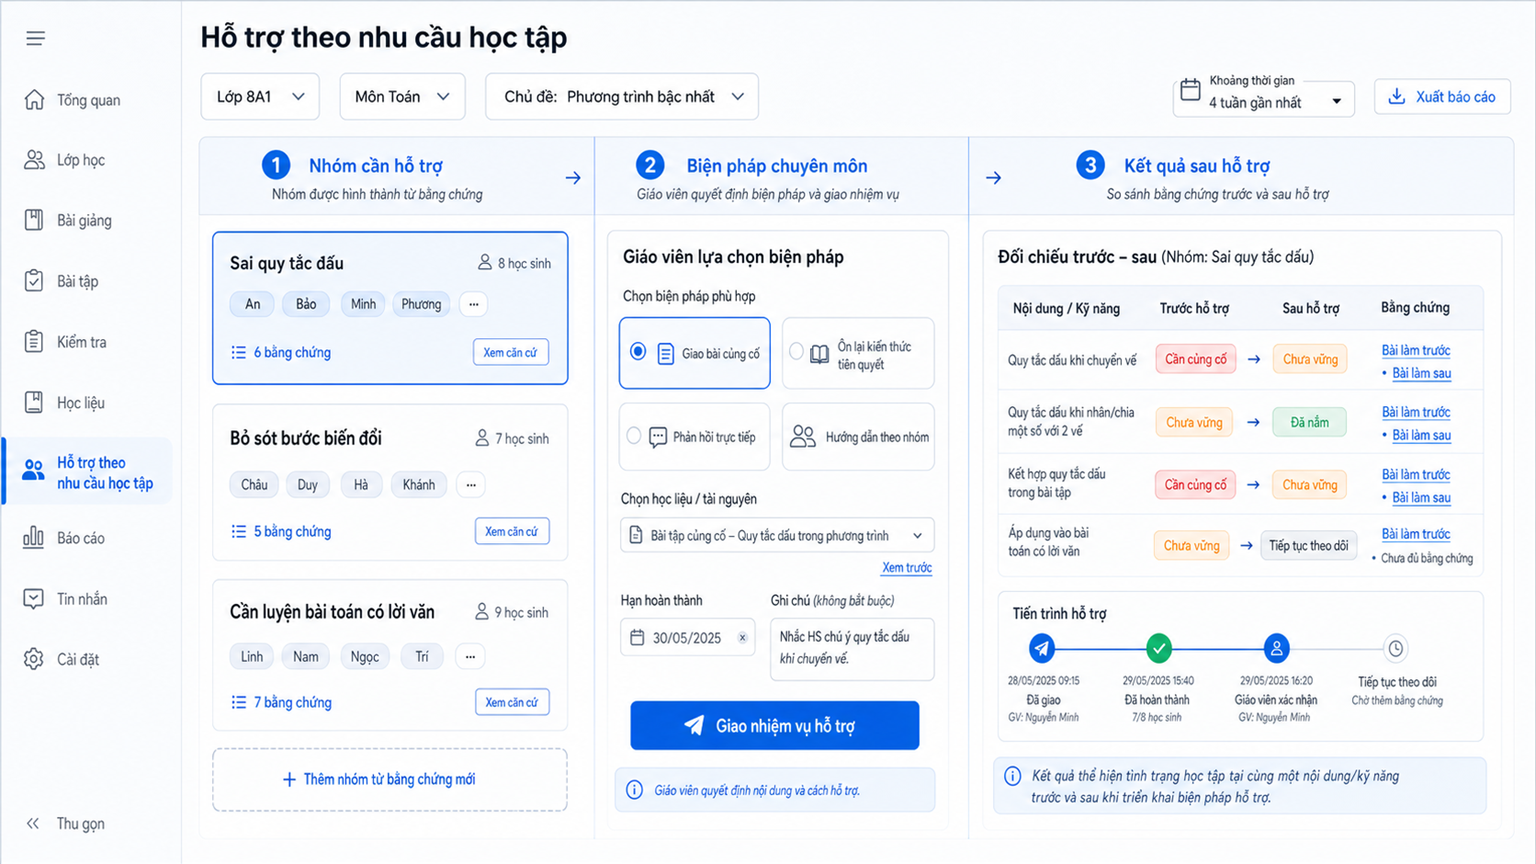The image size is (1536, 864).
Task: Open the hamburger menu icon
Action: point(35,38)
